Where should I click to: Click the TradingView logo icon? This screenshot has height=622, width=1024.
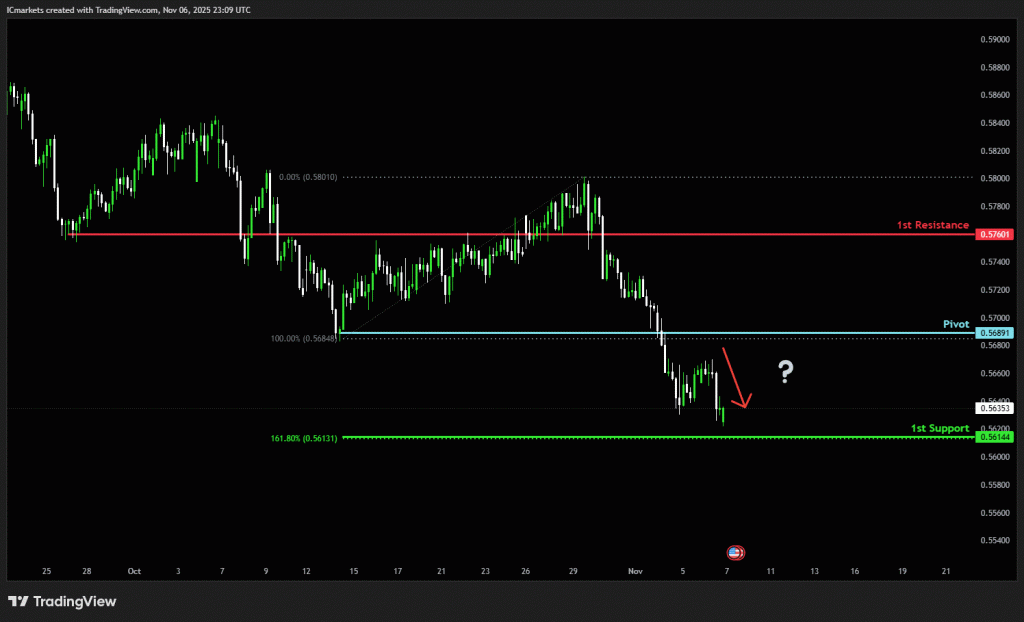coord(18,601)
